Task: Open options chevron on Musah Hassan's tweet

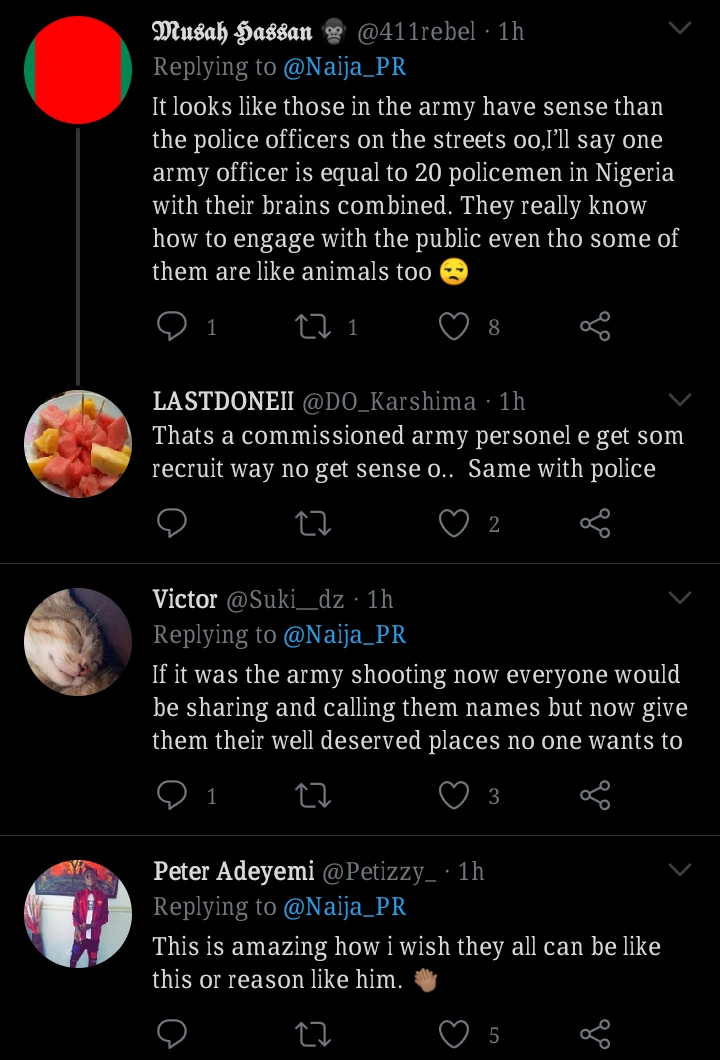Action: [x=679, y=29]
